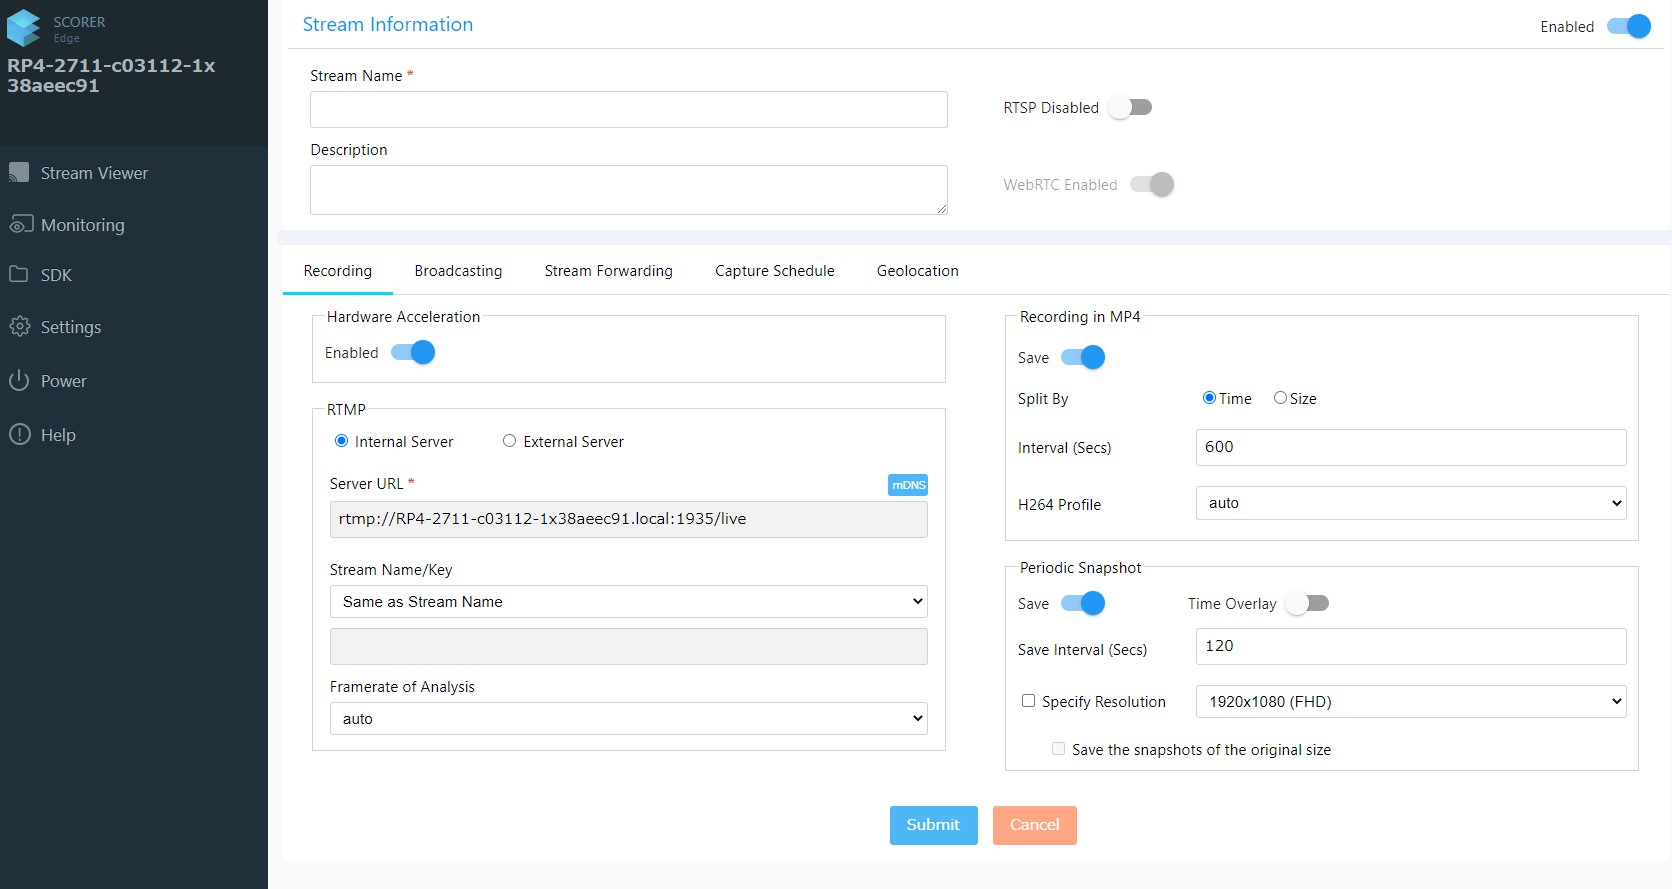This screenshot has height=889, width=1672.
Task: Click the SCORER Edge logo icon
Action: (x=24, y=29)
